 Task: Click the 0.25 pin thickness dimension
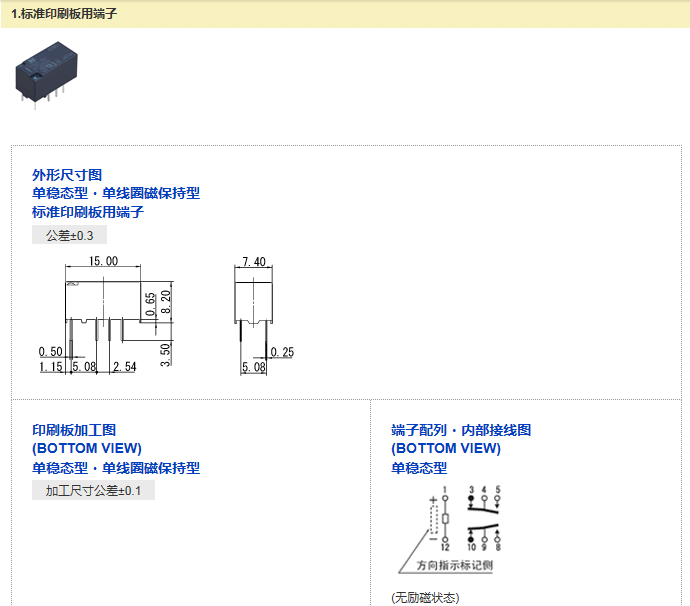click(281, 353)
